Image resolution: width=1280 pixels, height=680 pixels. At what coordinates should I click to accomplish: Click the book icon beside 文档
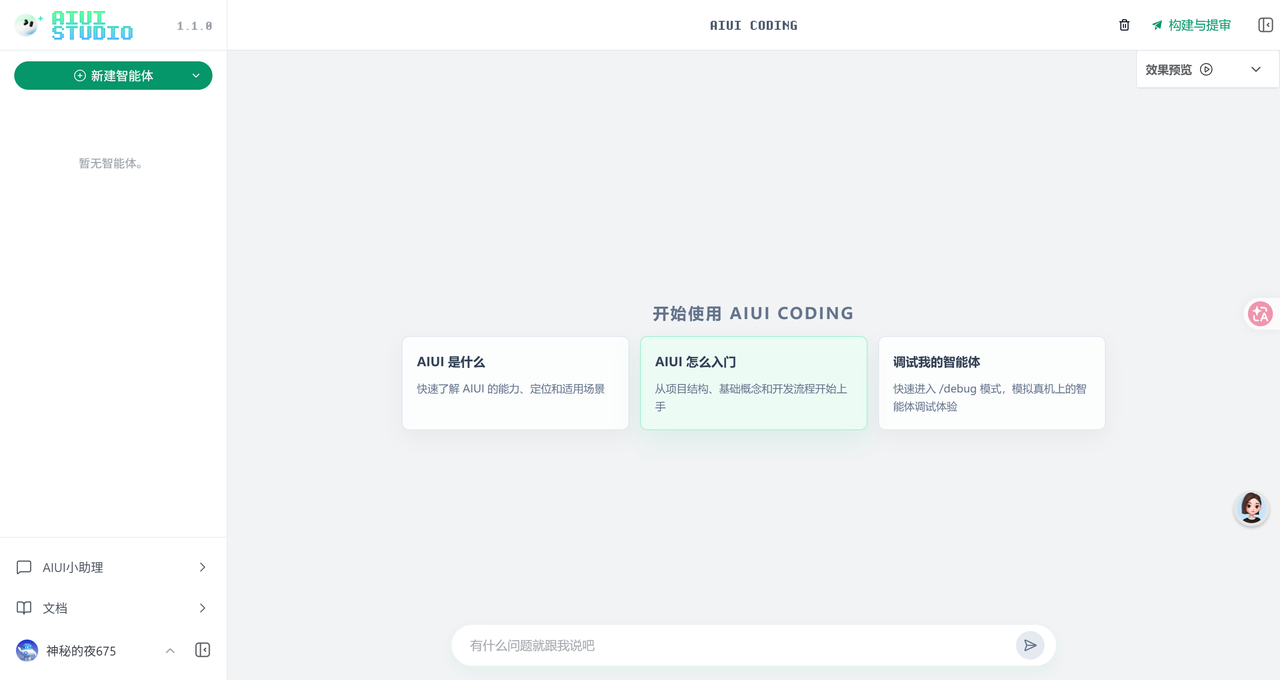tap(24, 608)
